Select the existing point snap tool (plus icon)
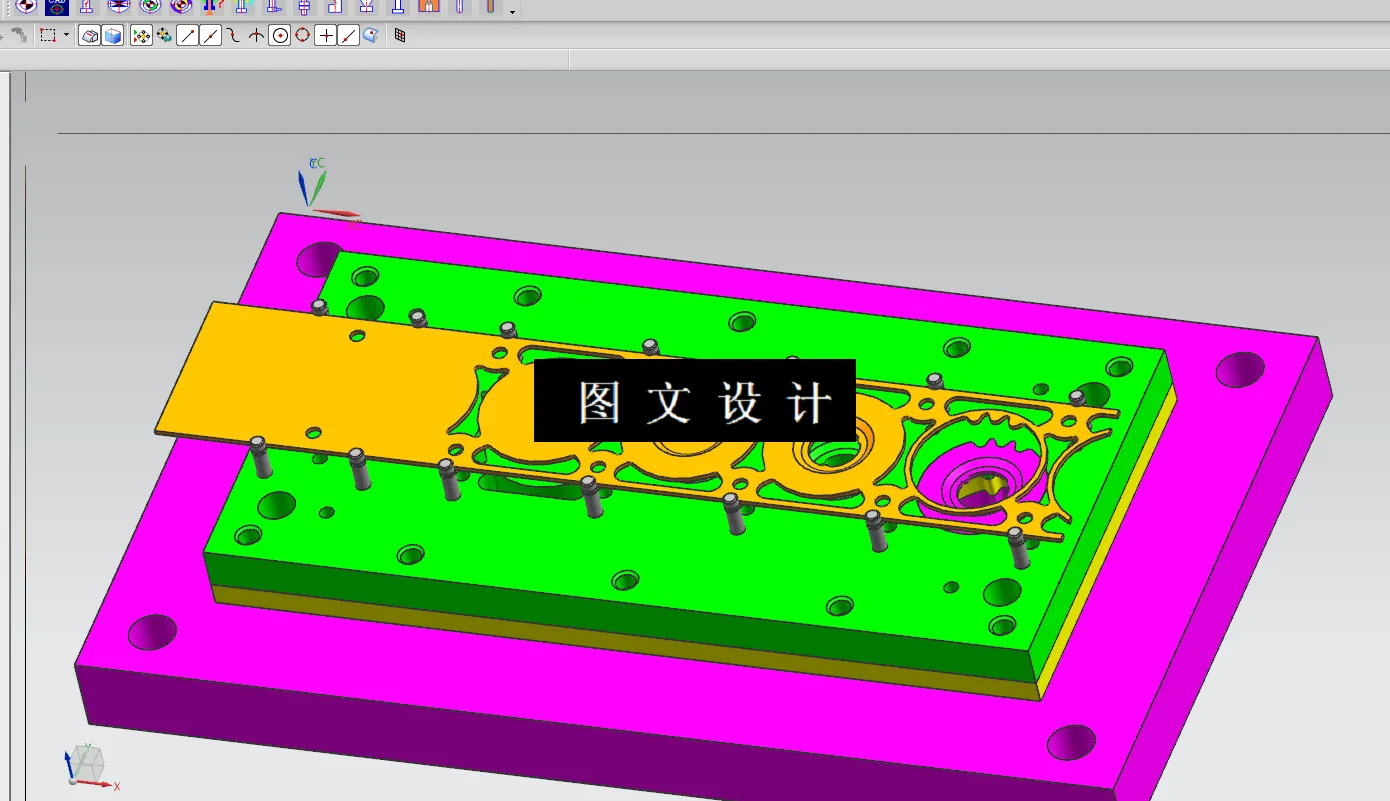The image size is (1390, 801). point(326,35)
